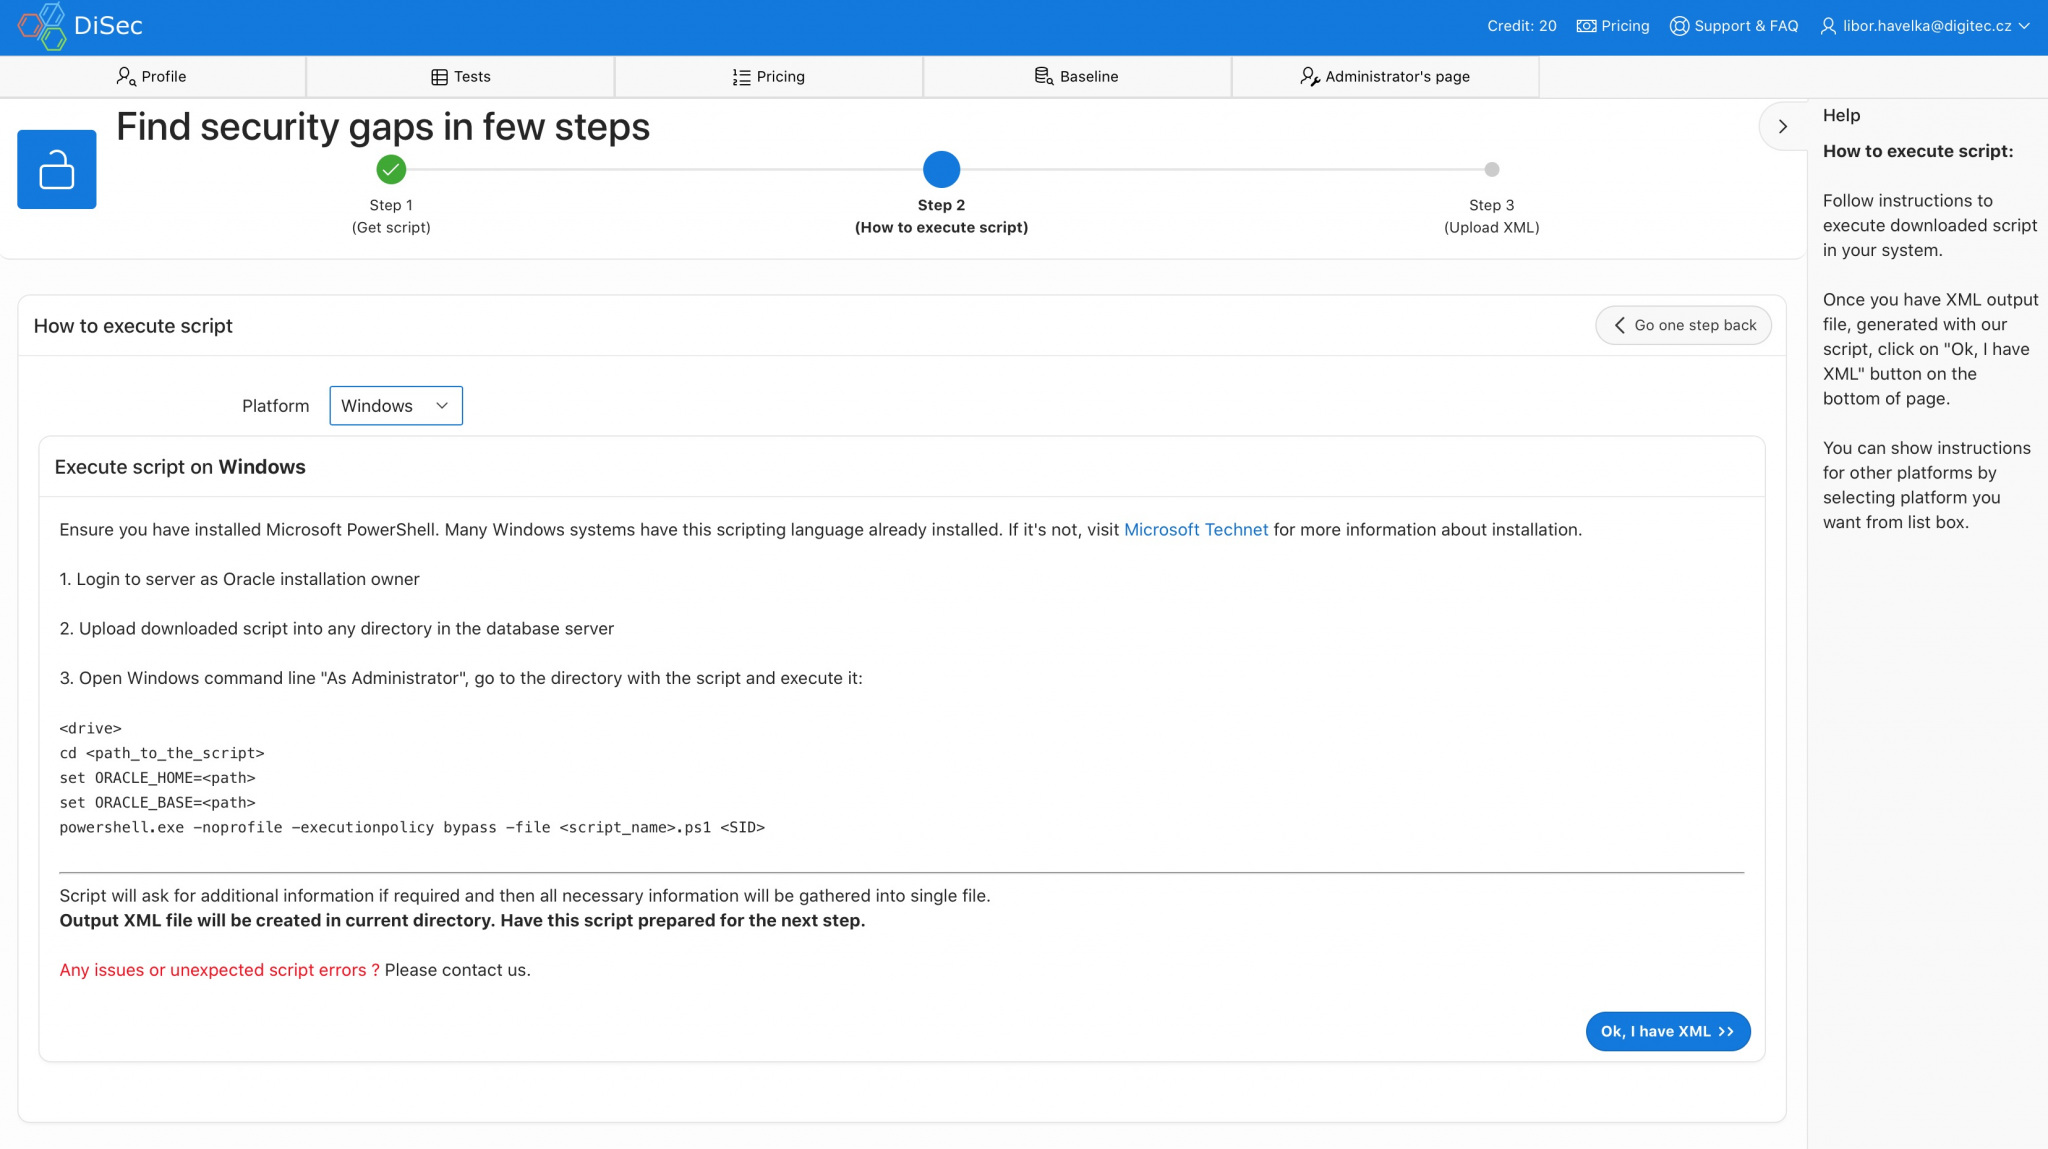
Task: Click the Administrator's page wrench-user icon
Action: 1309,77
